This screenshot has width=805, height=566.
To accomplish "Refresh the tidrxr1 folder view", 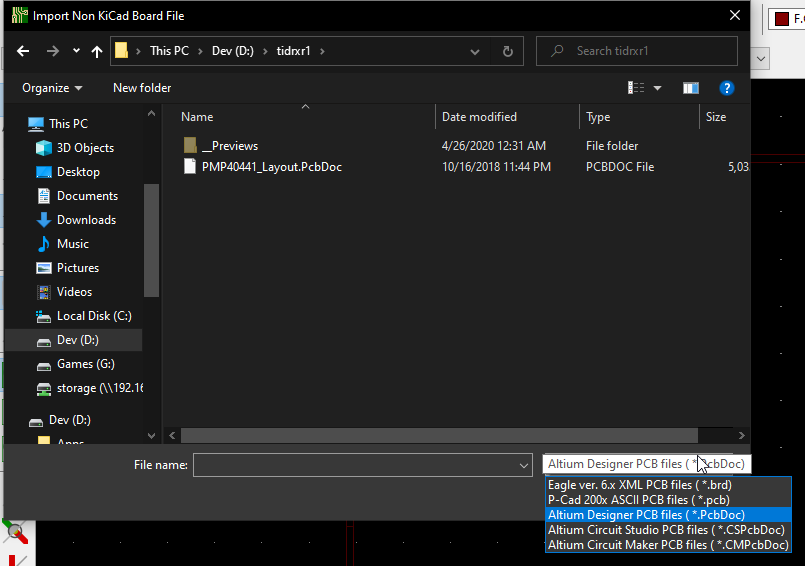I will point(507,51).
